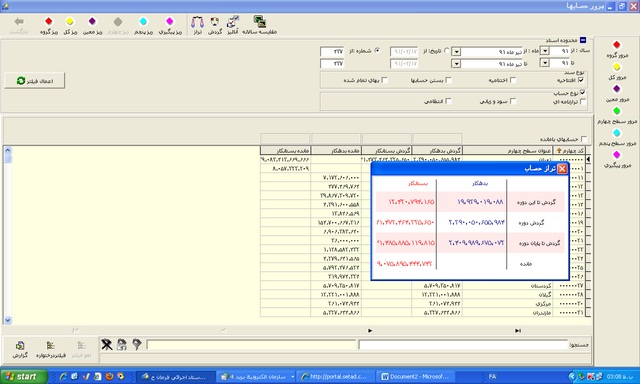Image resolution: width=640 pixels, height=384 pixels.
Task: Click the 'کد چهارم' column sort header
Action: click(569, 151)
